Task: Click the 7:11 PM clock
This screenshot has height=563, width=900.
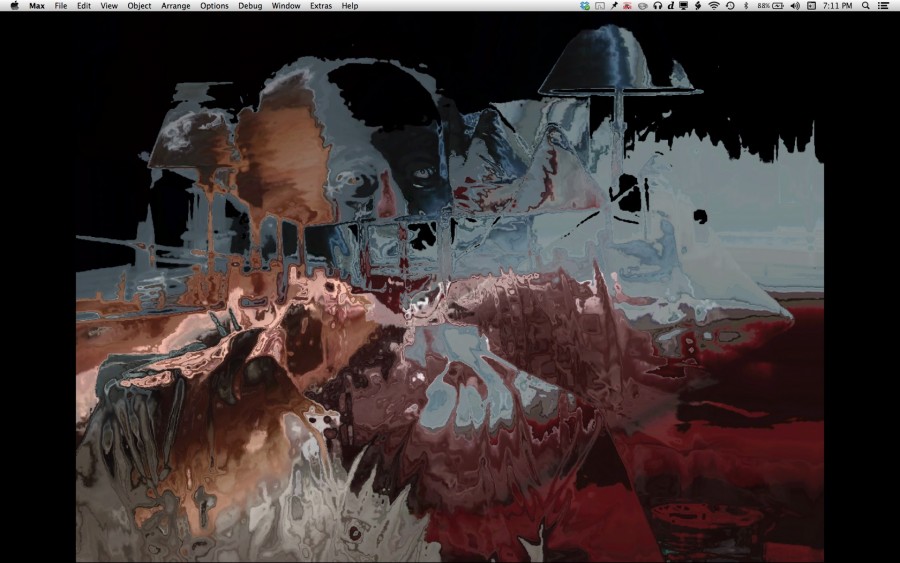Action: pyautogui.click(x=837, y=6)
